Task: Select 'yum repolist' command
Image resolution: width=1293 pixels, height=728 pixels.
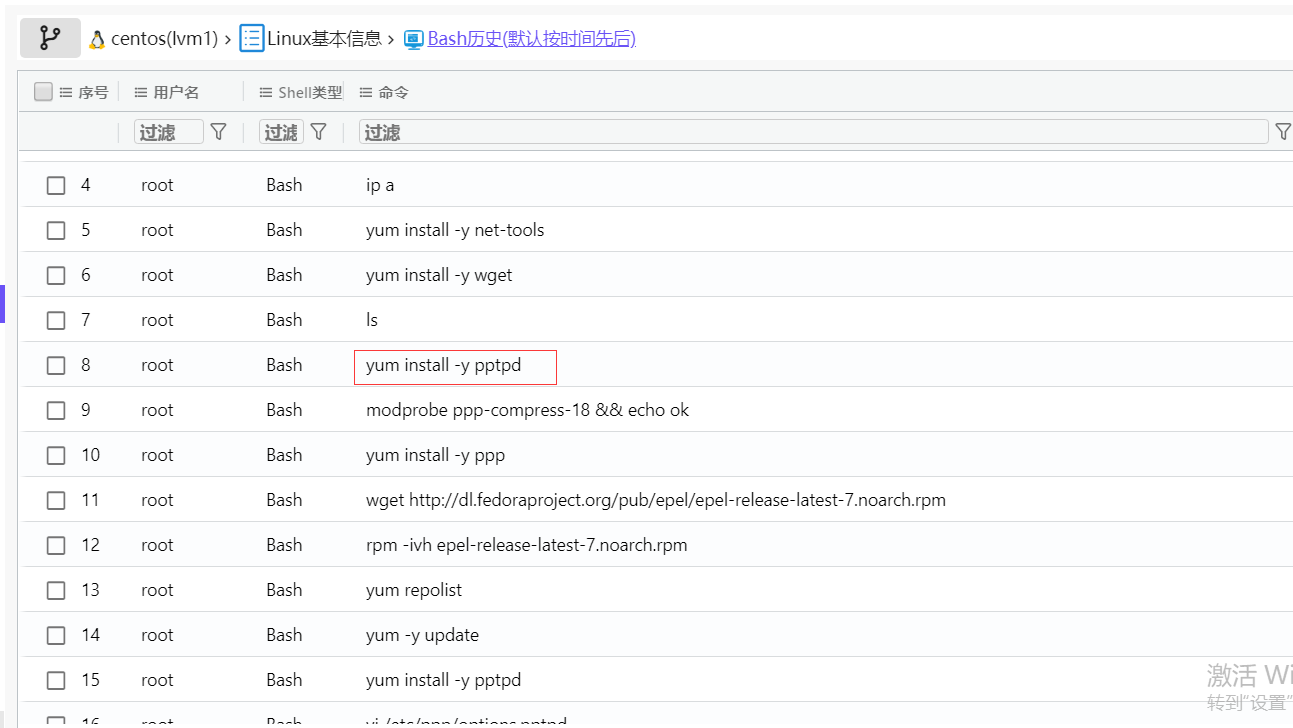Action: coord(414,590)
